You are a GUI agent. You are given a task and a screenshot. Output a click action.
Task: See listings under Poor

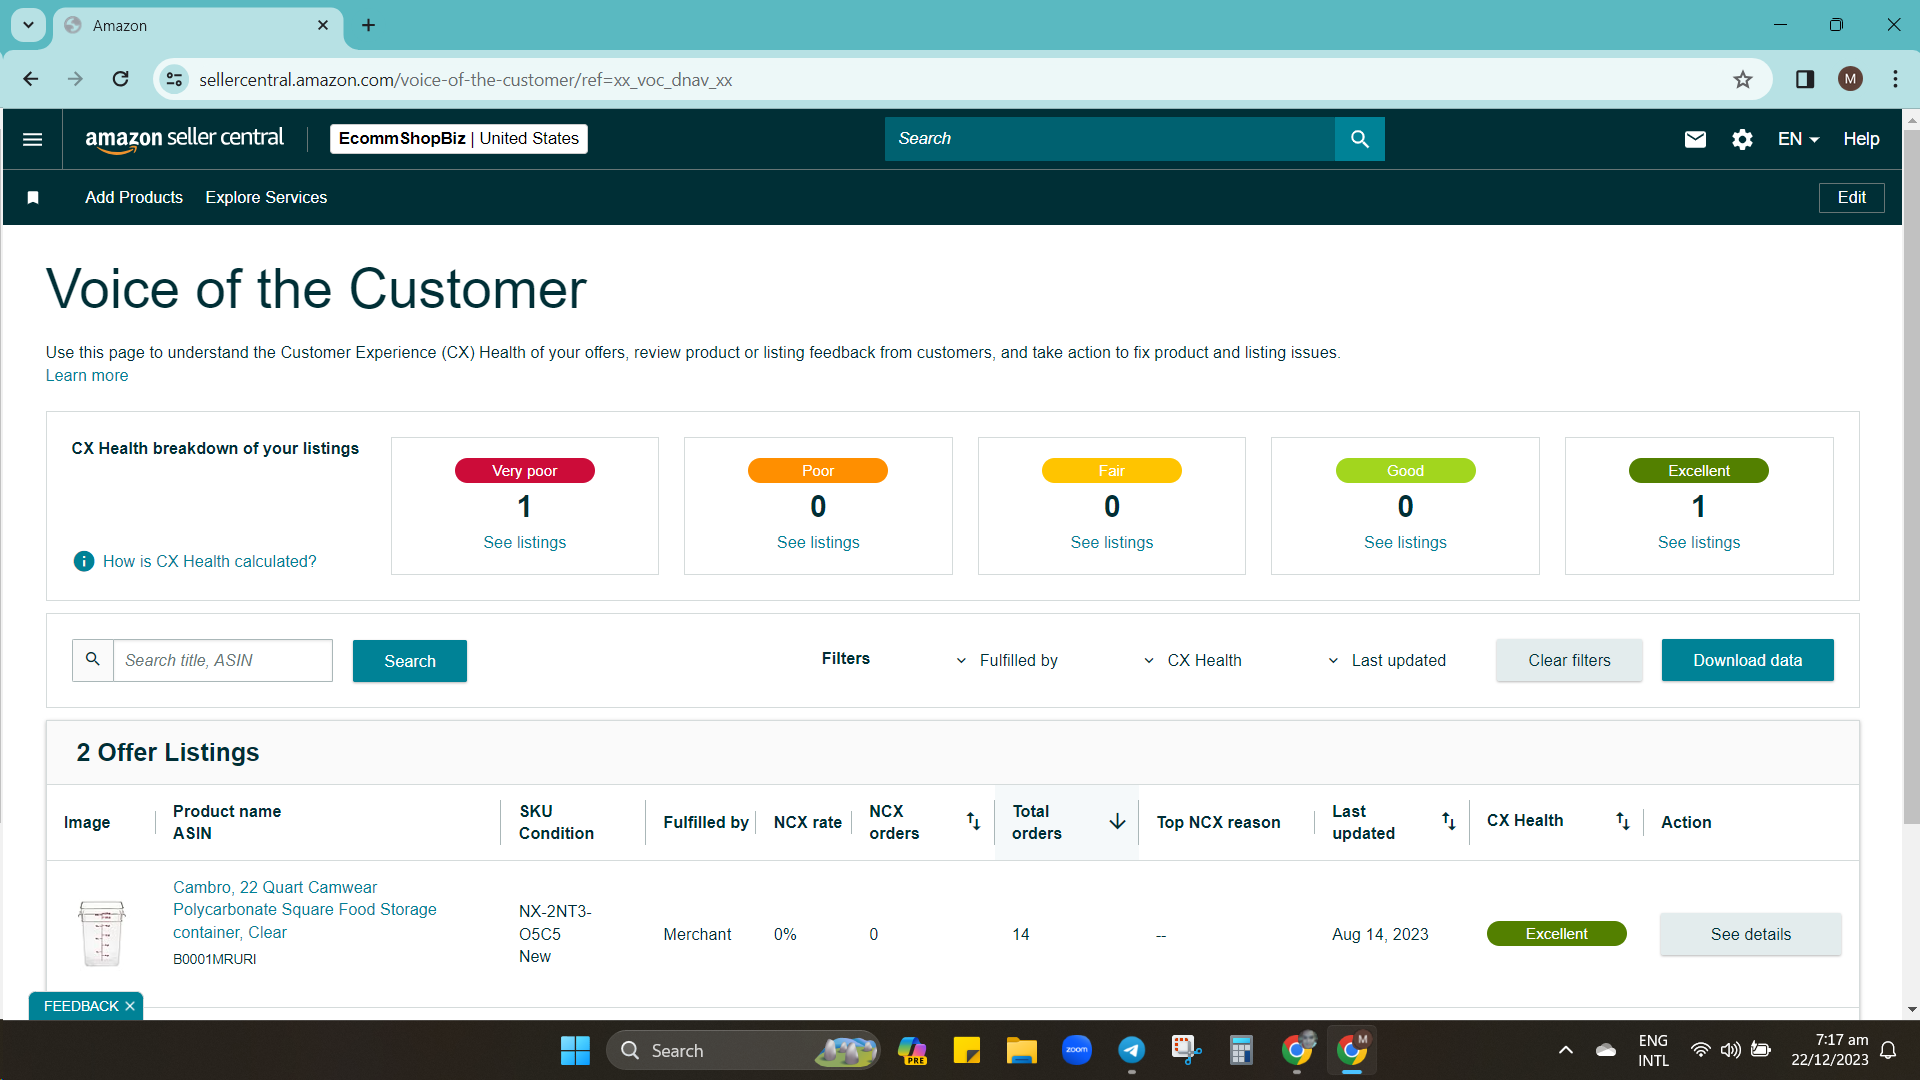pos(818,542)
